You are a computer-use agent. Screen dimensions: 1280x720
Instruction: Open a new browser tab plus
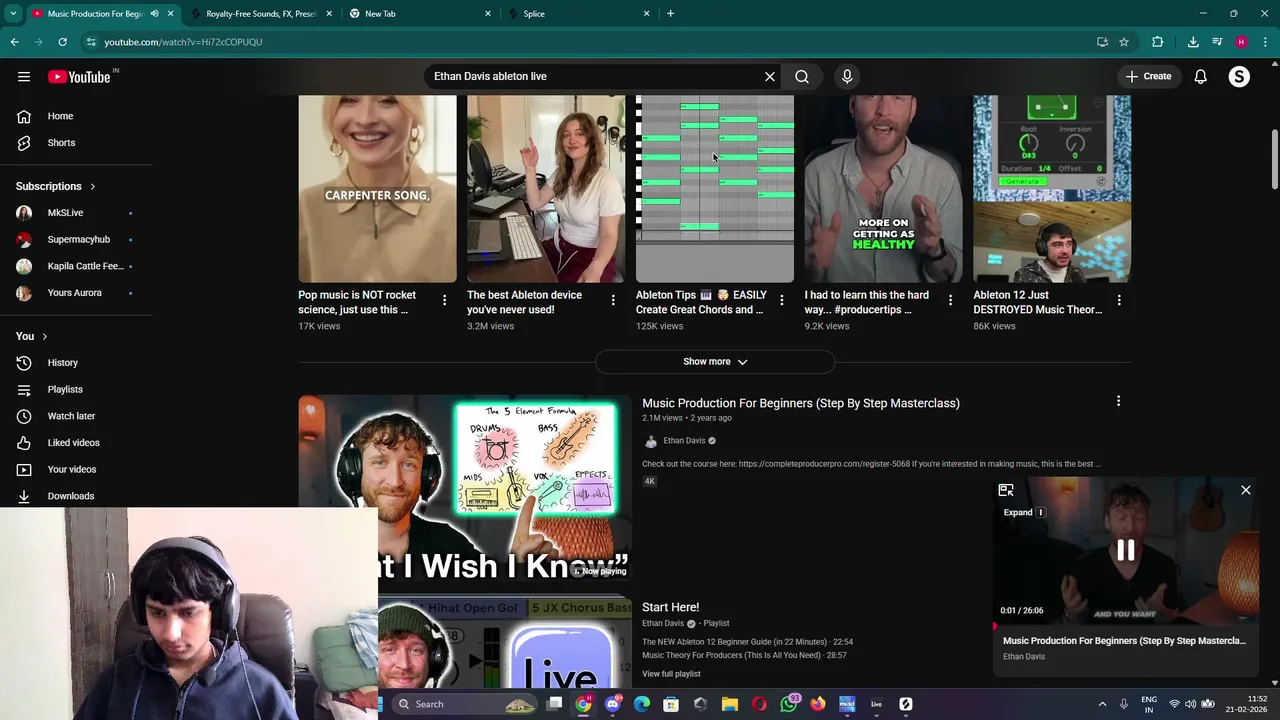[x=670, y=14]
